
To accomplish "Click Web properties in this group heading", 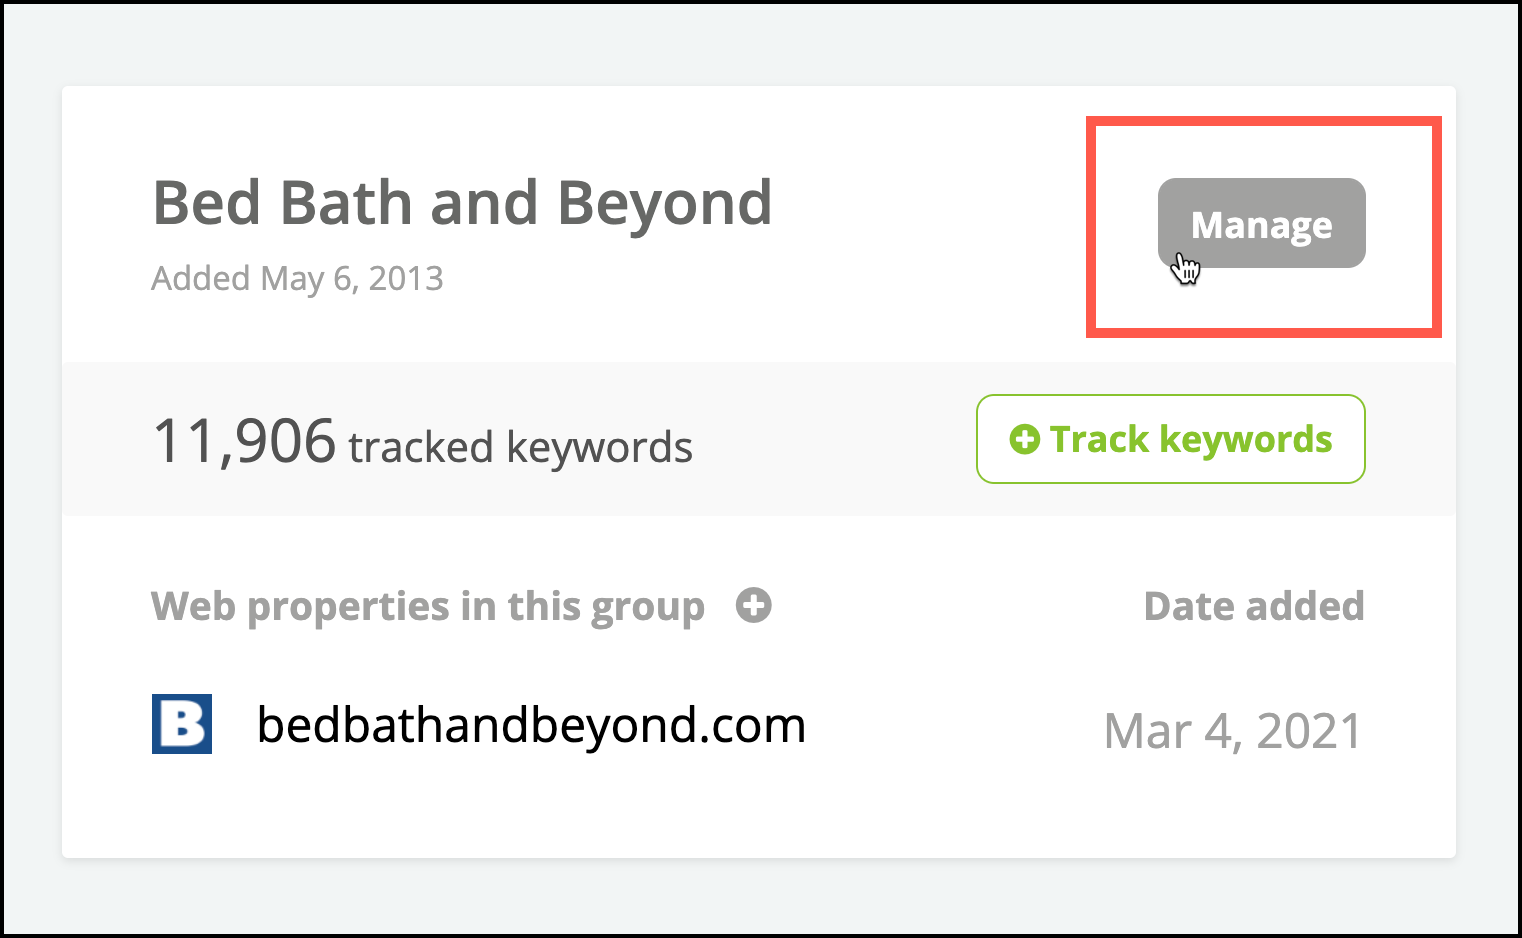I will 428,607.
